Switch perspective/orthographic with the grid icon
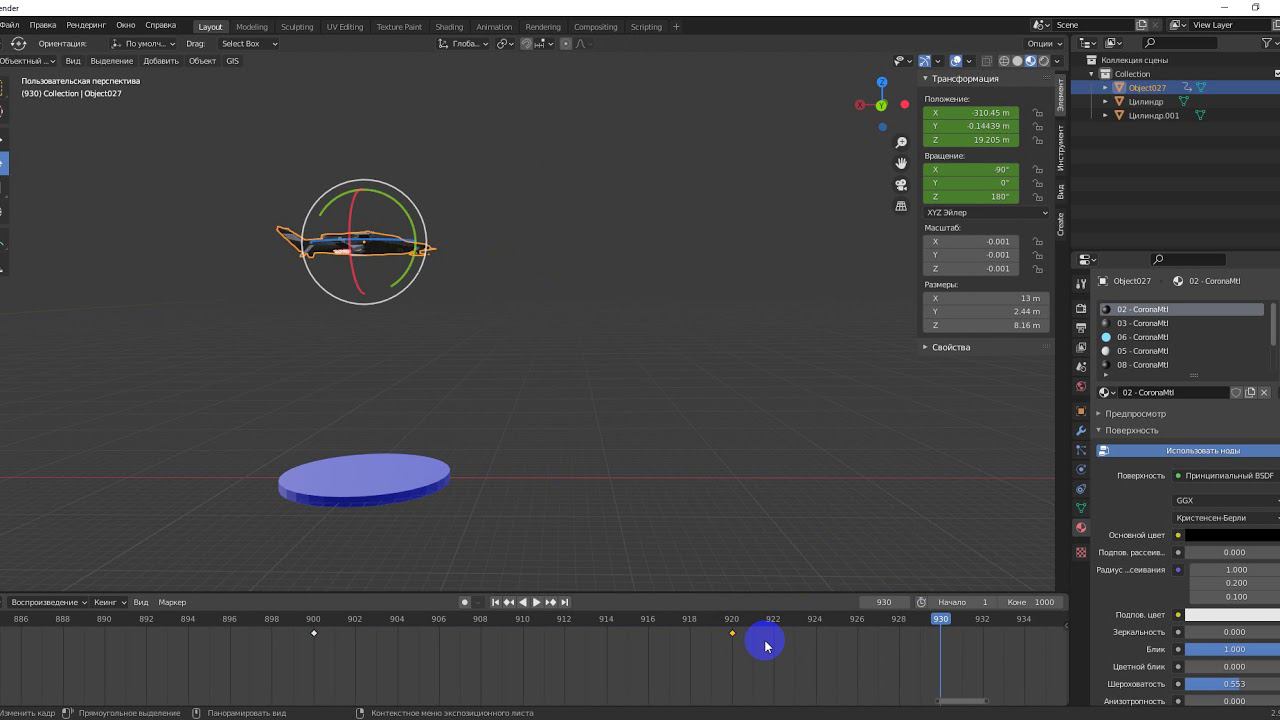Image resolution: width=1280 pixels, height=720 pixels. pyautogui.click(x=901, y=206)
